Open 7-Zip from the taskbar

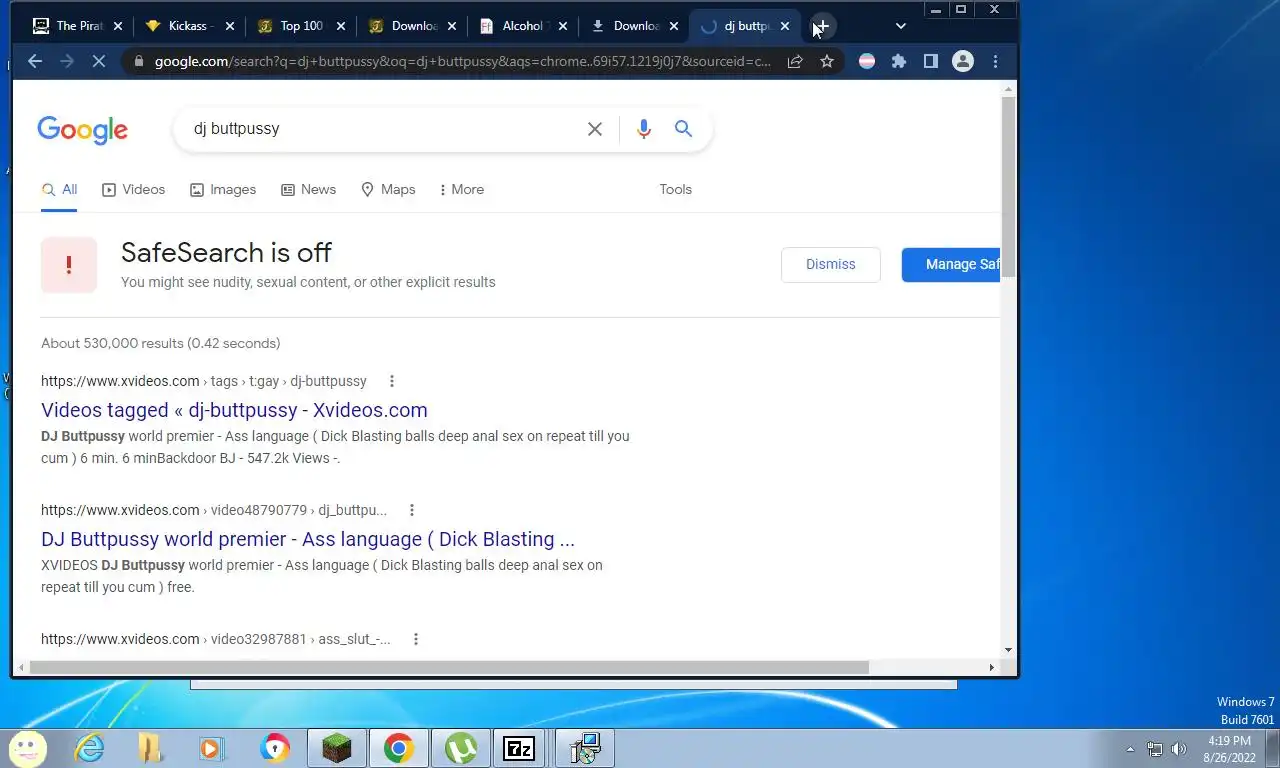(x=519, y=748)
